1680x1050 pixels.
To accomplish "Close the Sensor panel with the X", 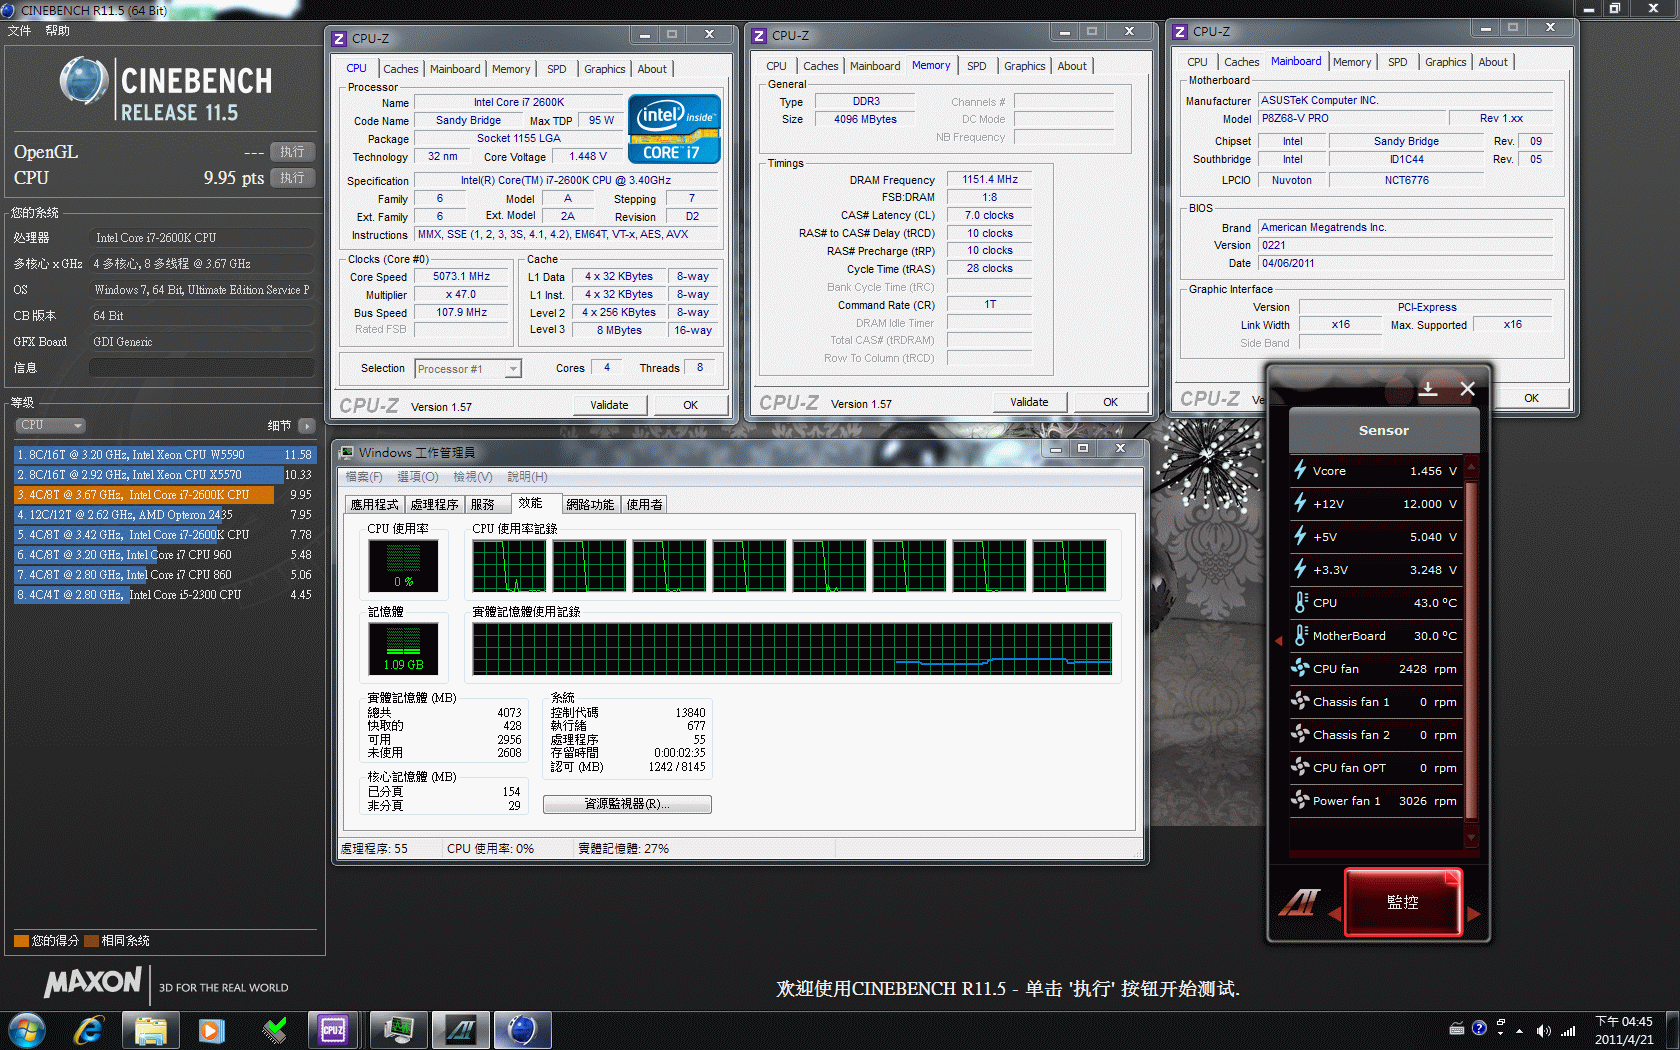I will (1467, 388).
